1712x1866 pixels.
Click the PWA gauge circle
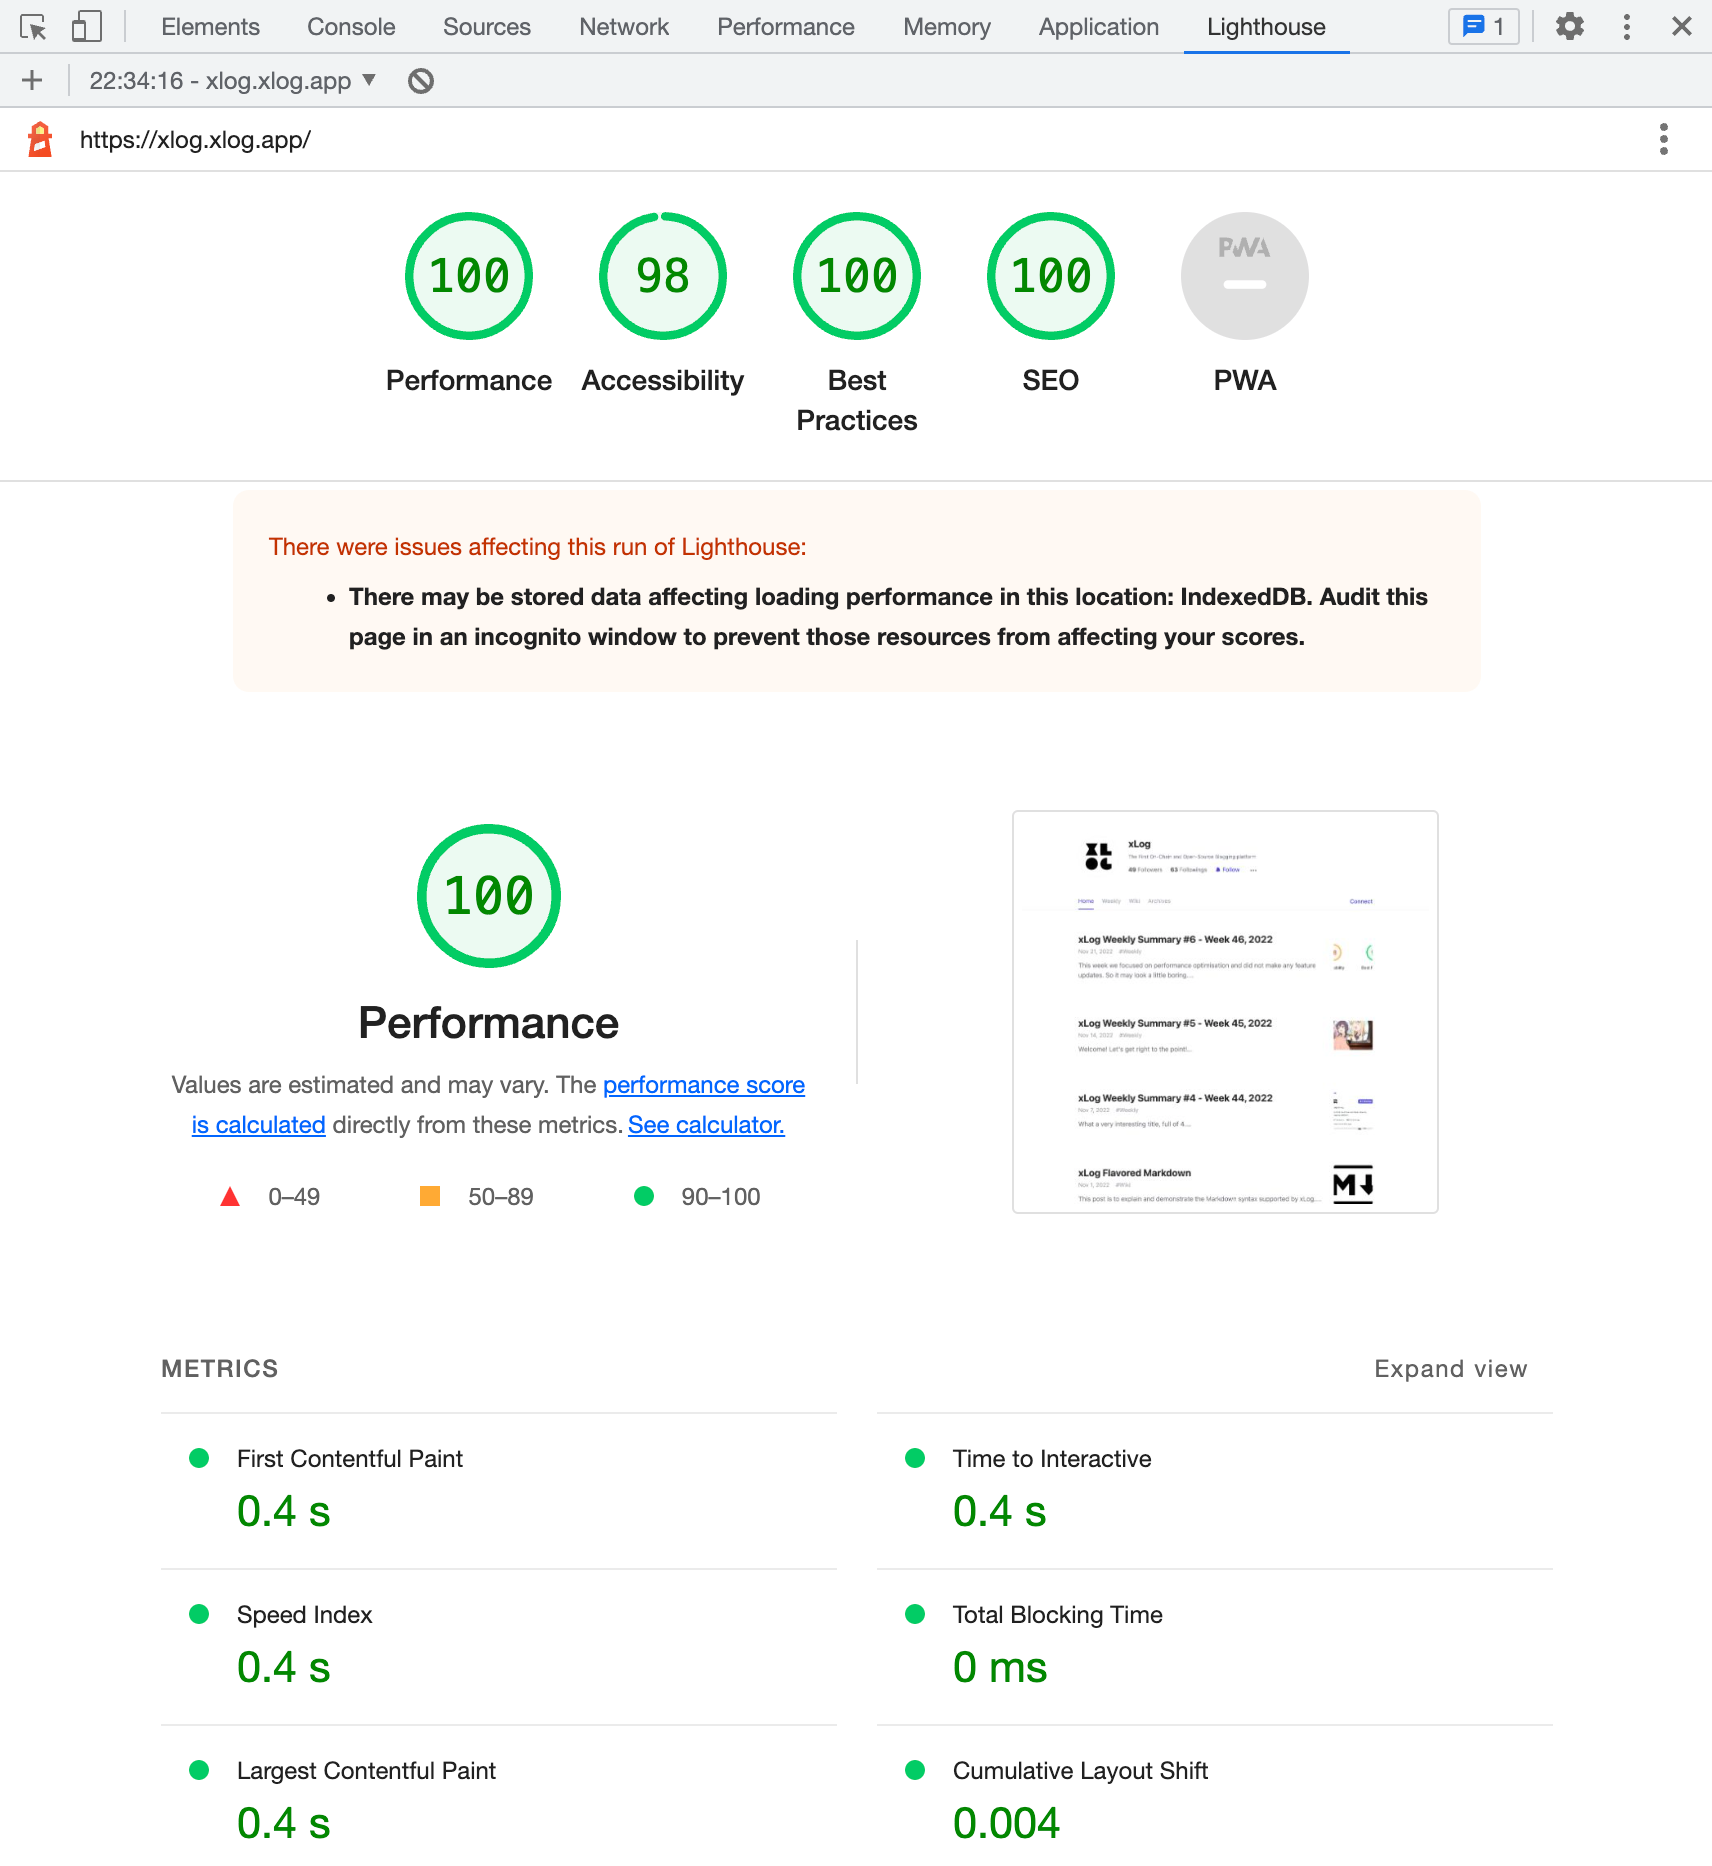click(1245, 276)
